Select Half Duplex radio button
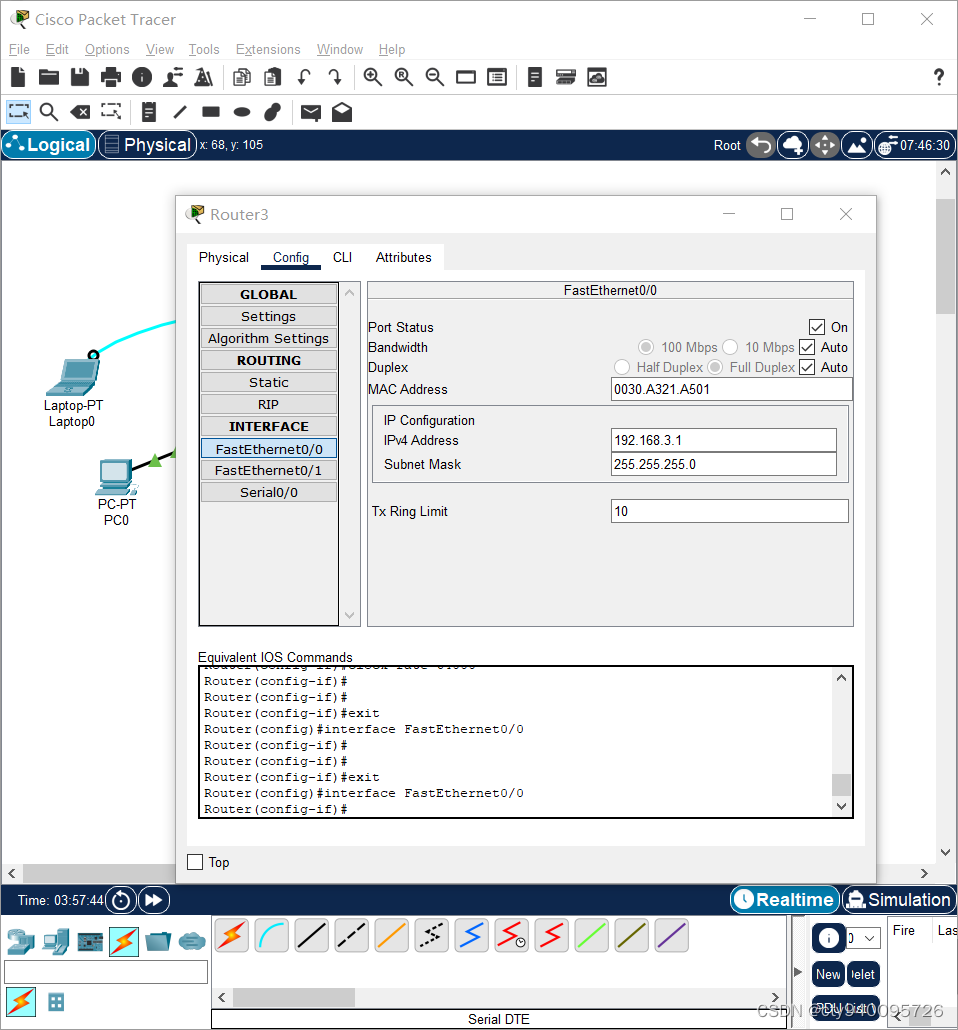This screenshot has height=1030, width=958. point(622,367)
